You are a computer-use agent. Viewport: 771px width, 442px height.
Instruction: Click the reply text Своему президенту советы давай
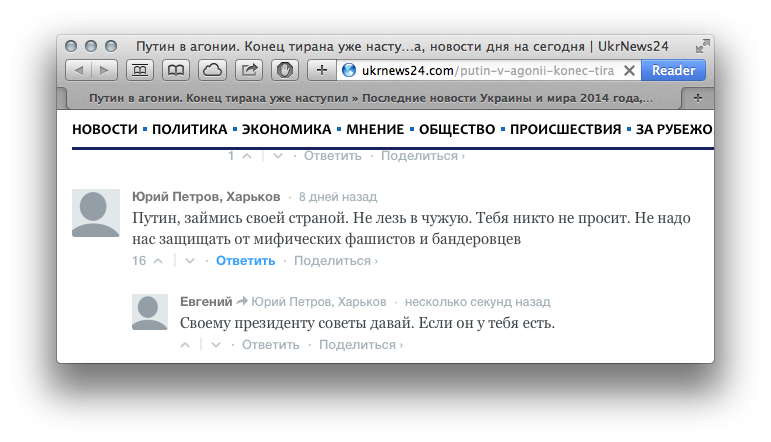tap(367, 323)
